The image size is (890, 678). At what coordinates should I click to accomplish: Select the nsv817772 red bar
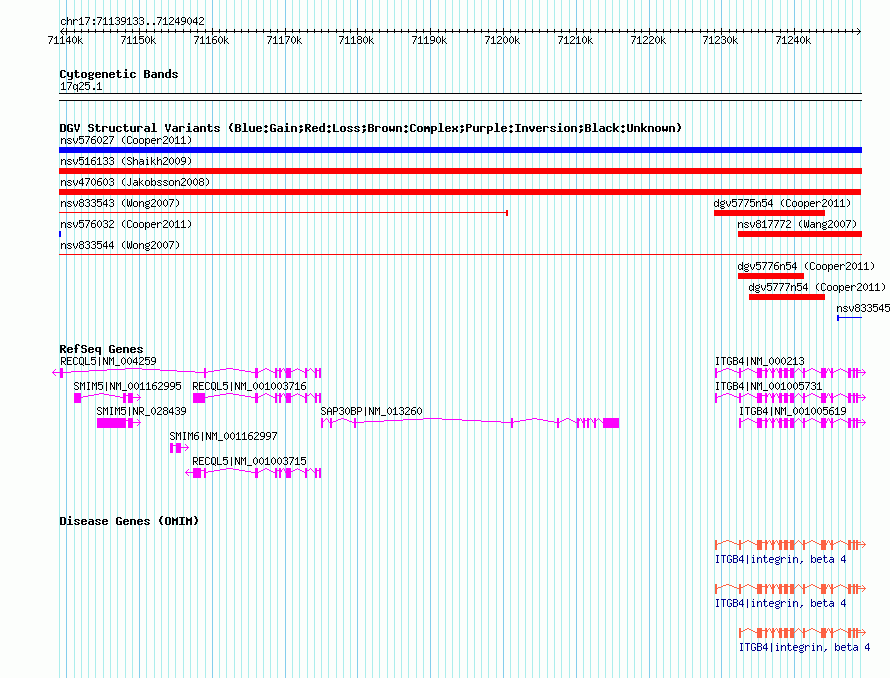[x=800, y=234]
